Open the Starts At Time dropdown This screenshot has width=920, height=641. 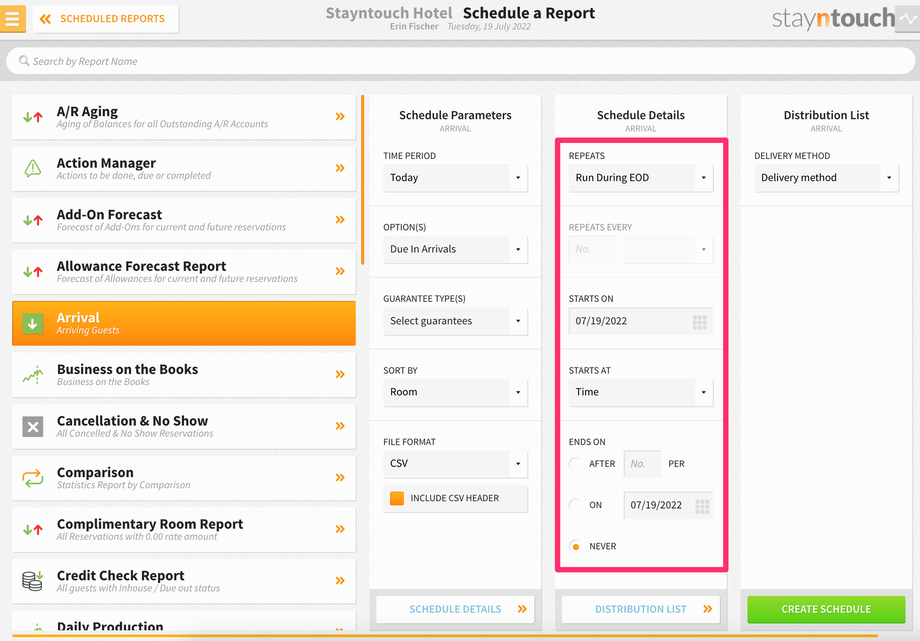point(641,392)
